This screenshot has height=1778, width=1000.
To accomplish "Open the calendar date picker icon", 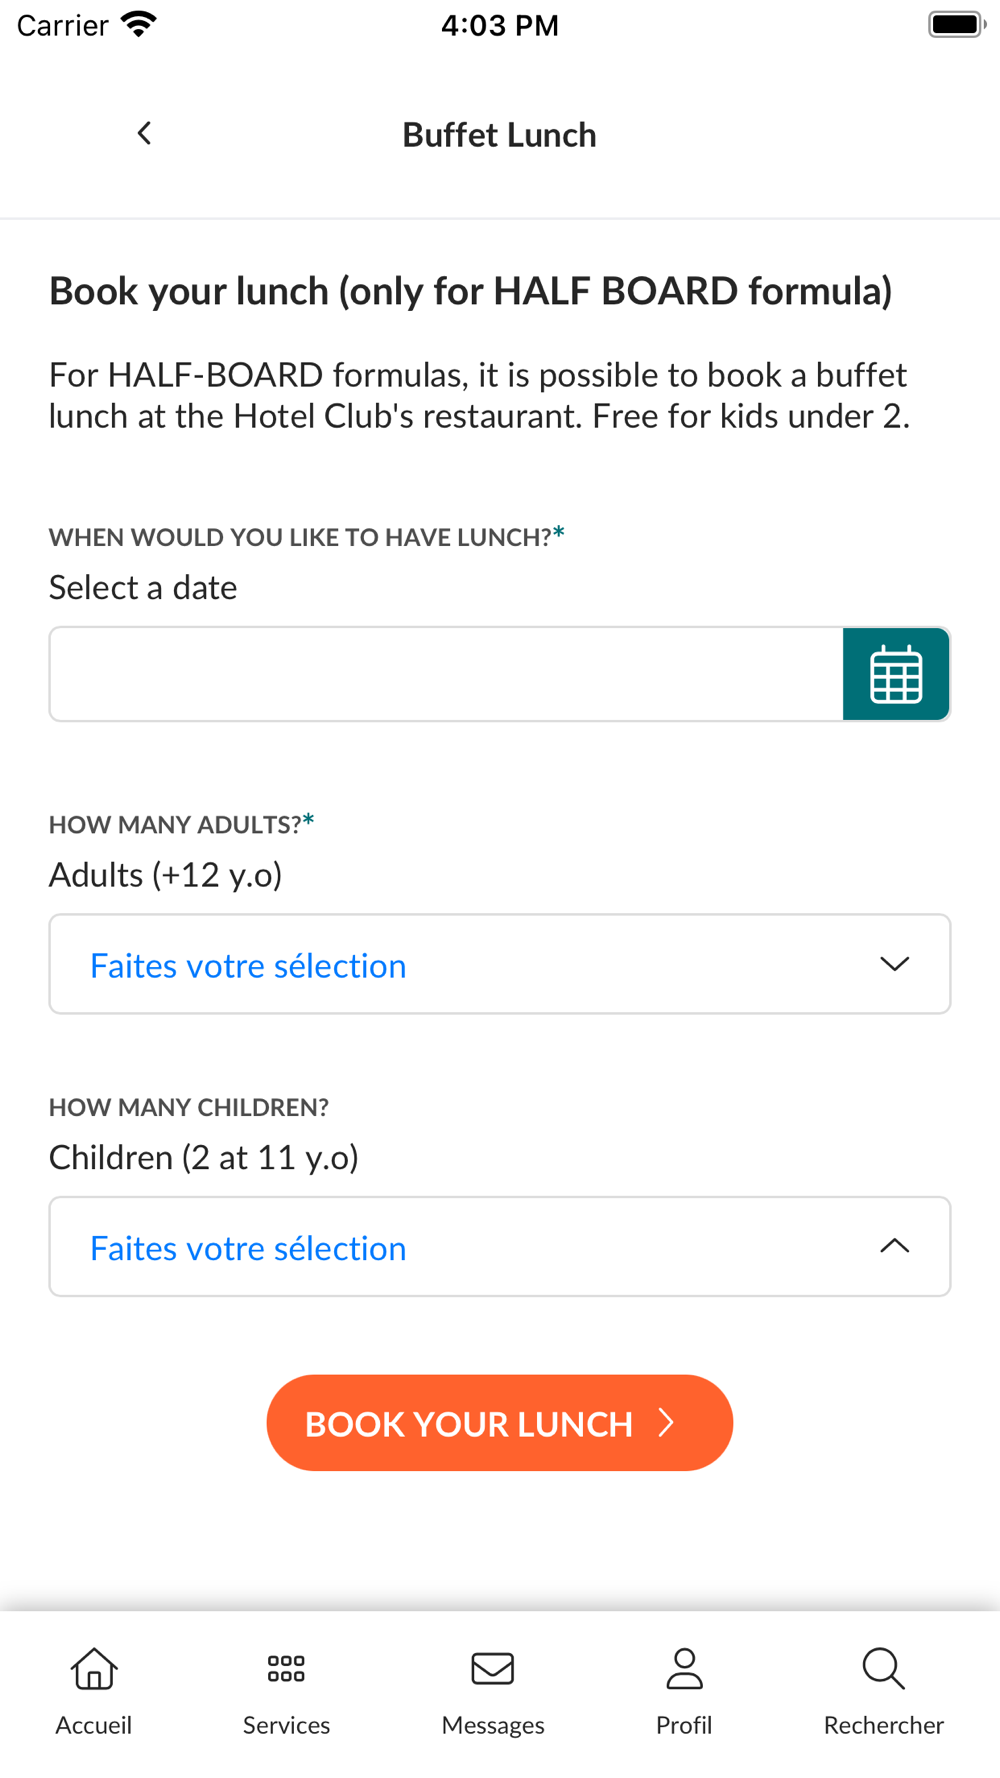I will (x=896, y=674).
